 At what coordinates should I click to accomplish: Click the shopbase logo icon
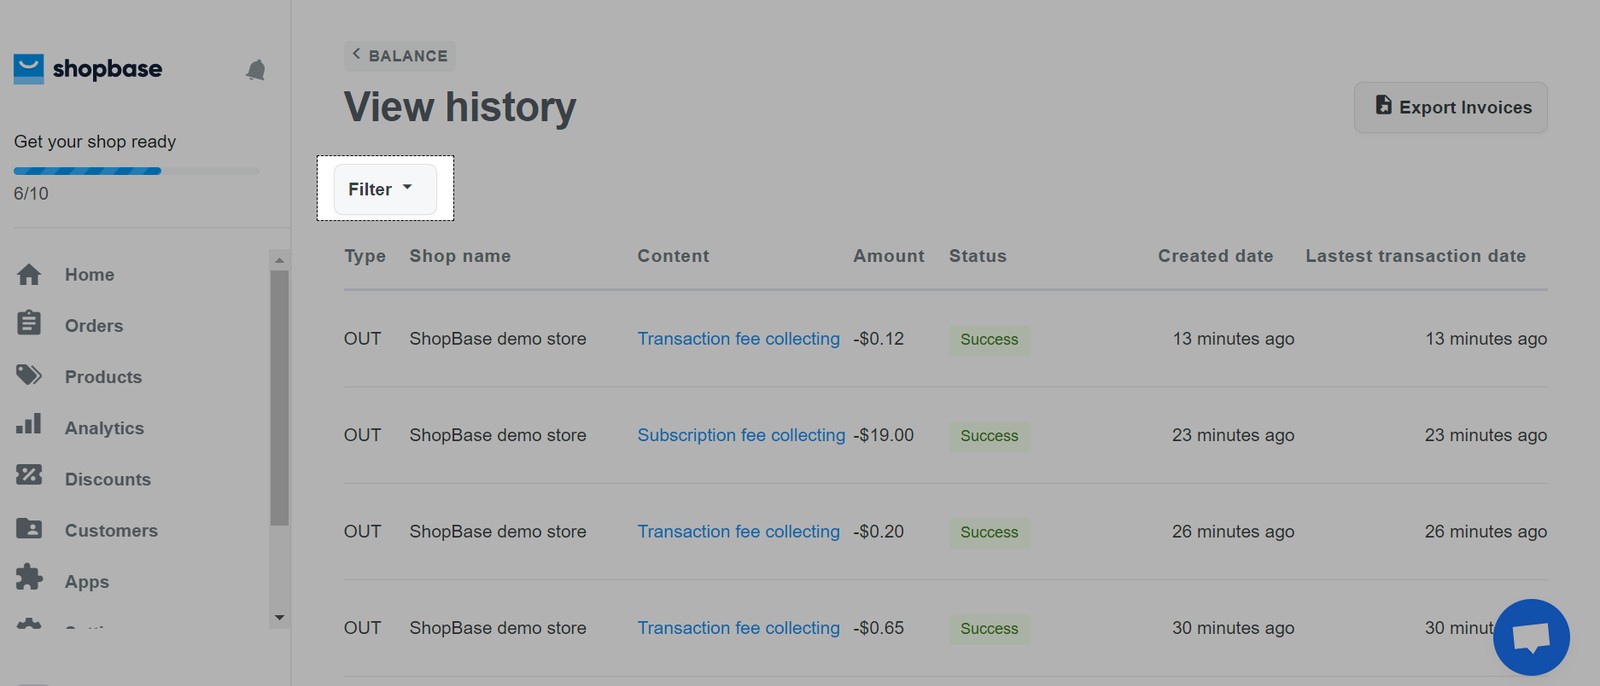(29, 69)
